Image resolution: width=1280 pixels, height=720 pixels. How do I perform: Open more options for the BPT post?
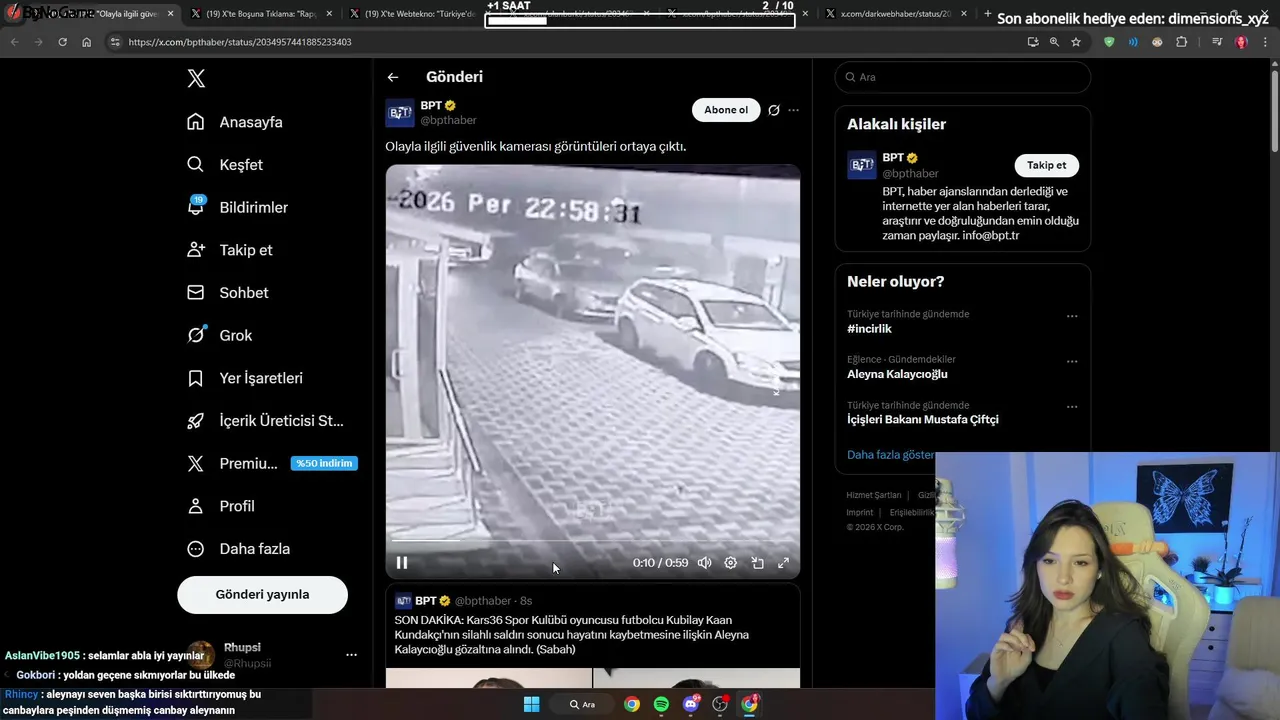click(794, 110)
